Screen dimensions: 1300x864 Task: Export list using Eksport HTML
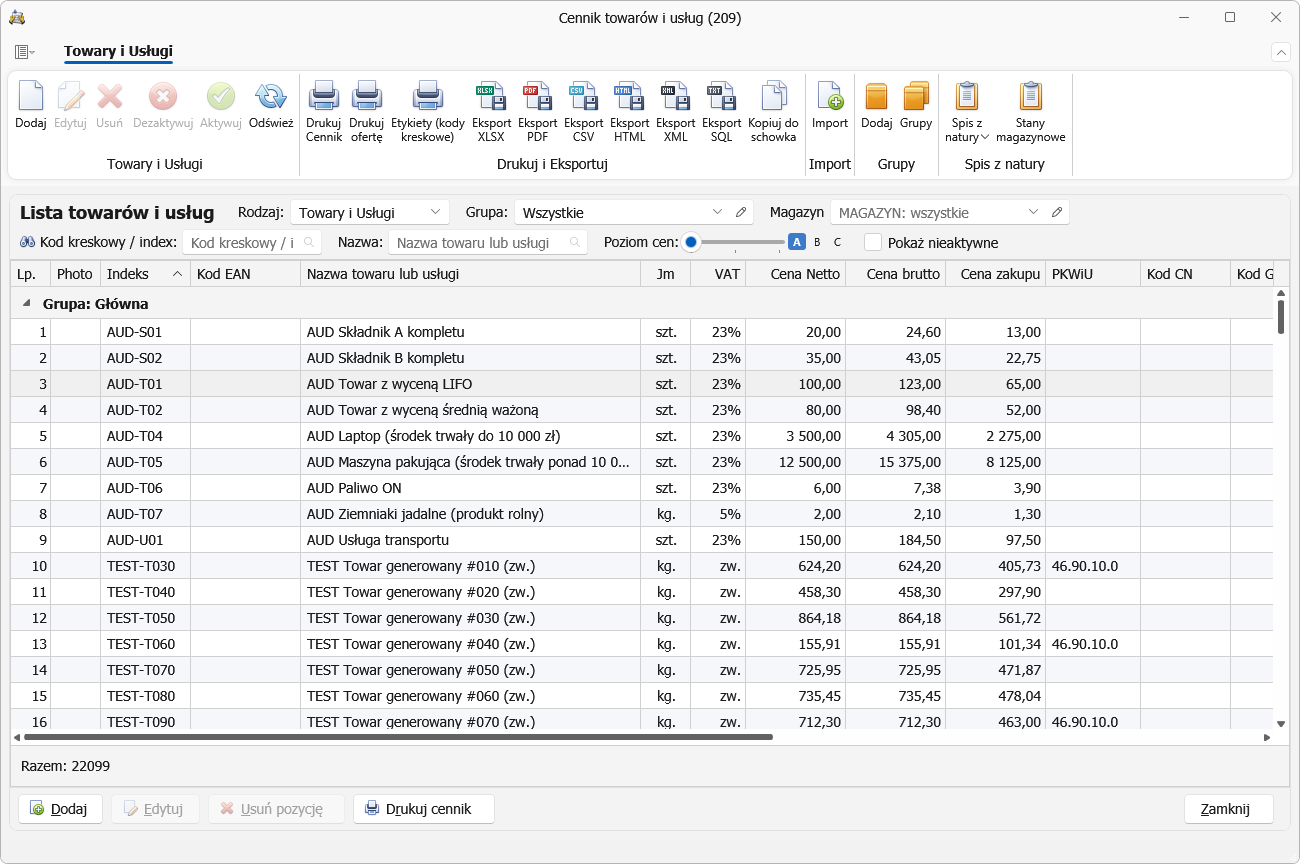coord(630,97)
